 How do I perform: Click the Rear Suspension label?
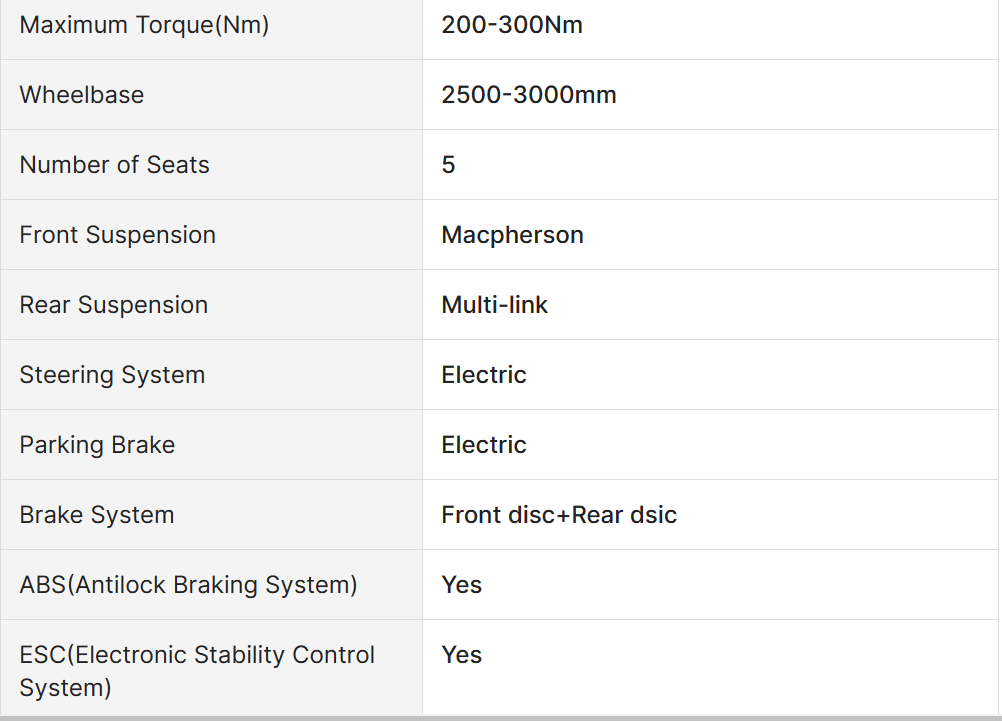tap(113, 305)
